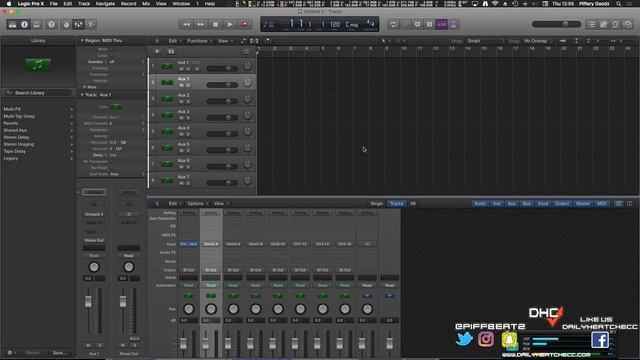The height and width of the screenshot is (360, 640).
Task: Open the Track menu in menu bar
Action: (x=84, y=4)
